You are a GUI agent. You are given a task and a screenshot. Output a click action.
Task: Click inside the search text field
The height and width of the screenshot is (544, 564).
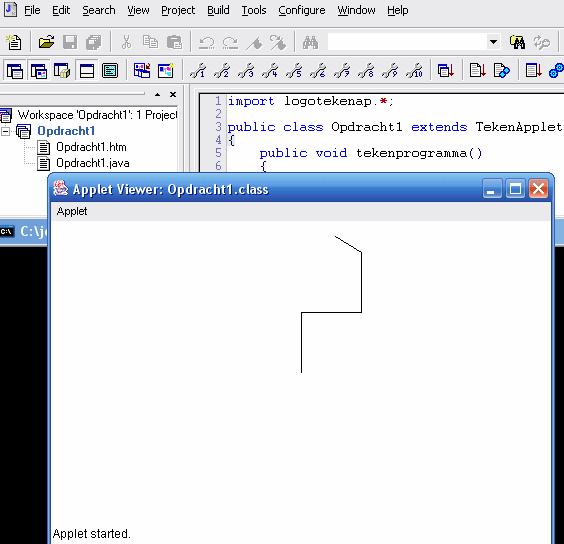tap(407, 42)
